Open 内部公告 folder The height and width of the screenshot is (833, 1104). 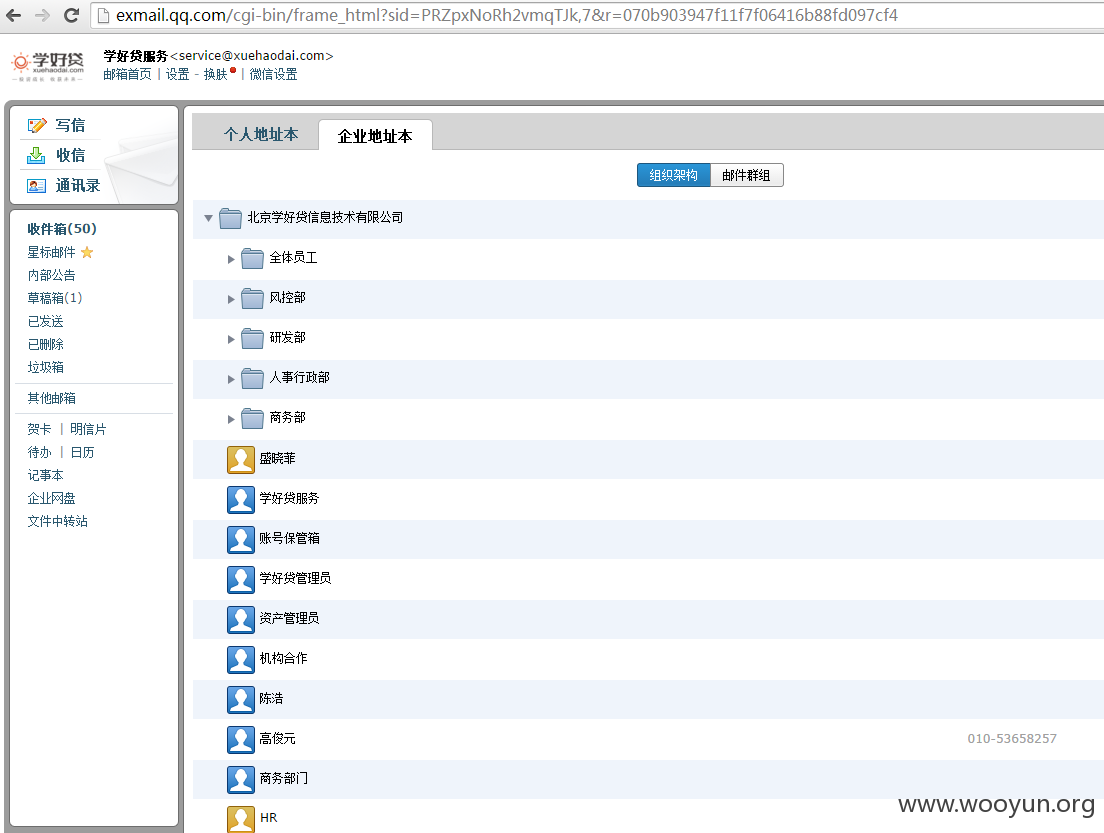[51, 275]
